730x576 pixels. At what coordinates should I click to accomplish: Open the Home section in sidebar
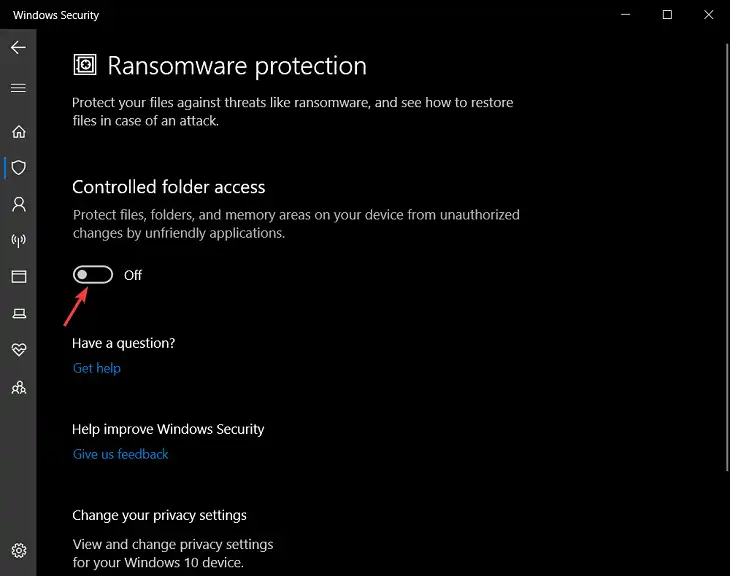click(19, 132)
